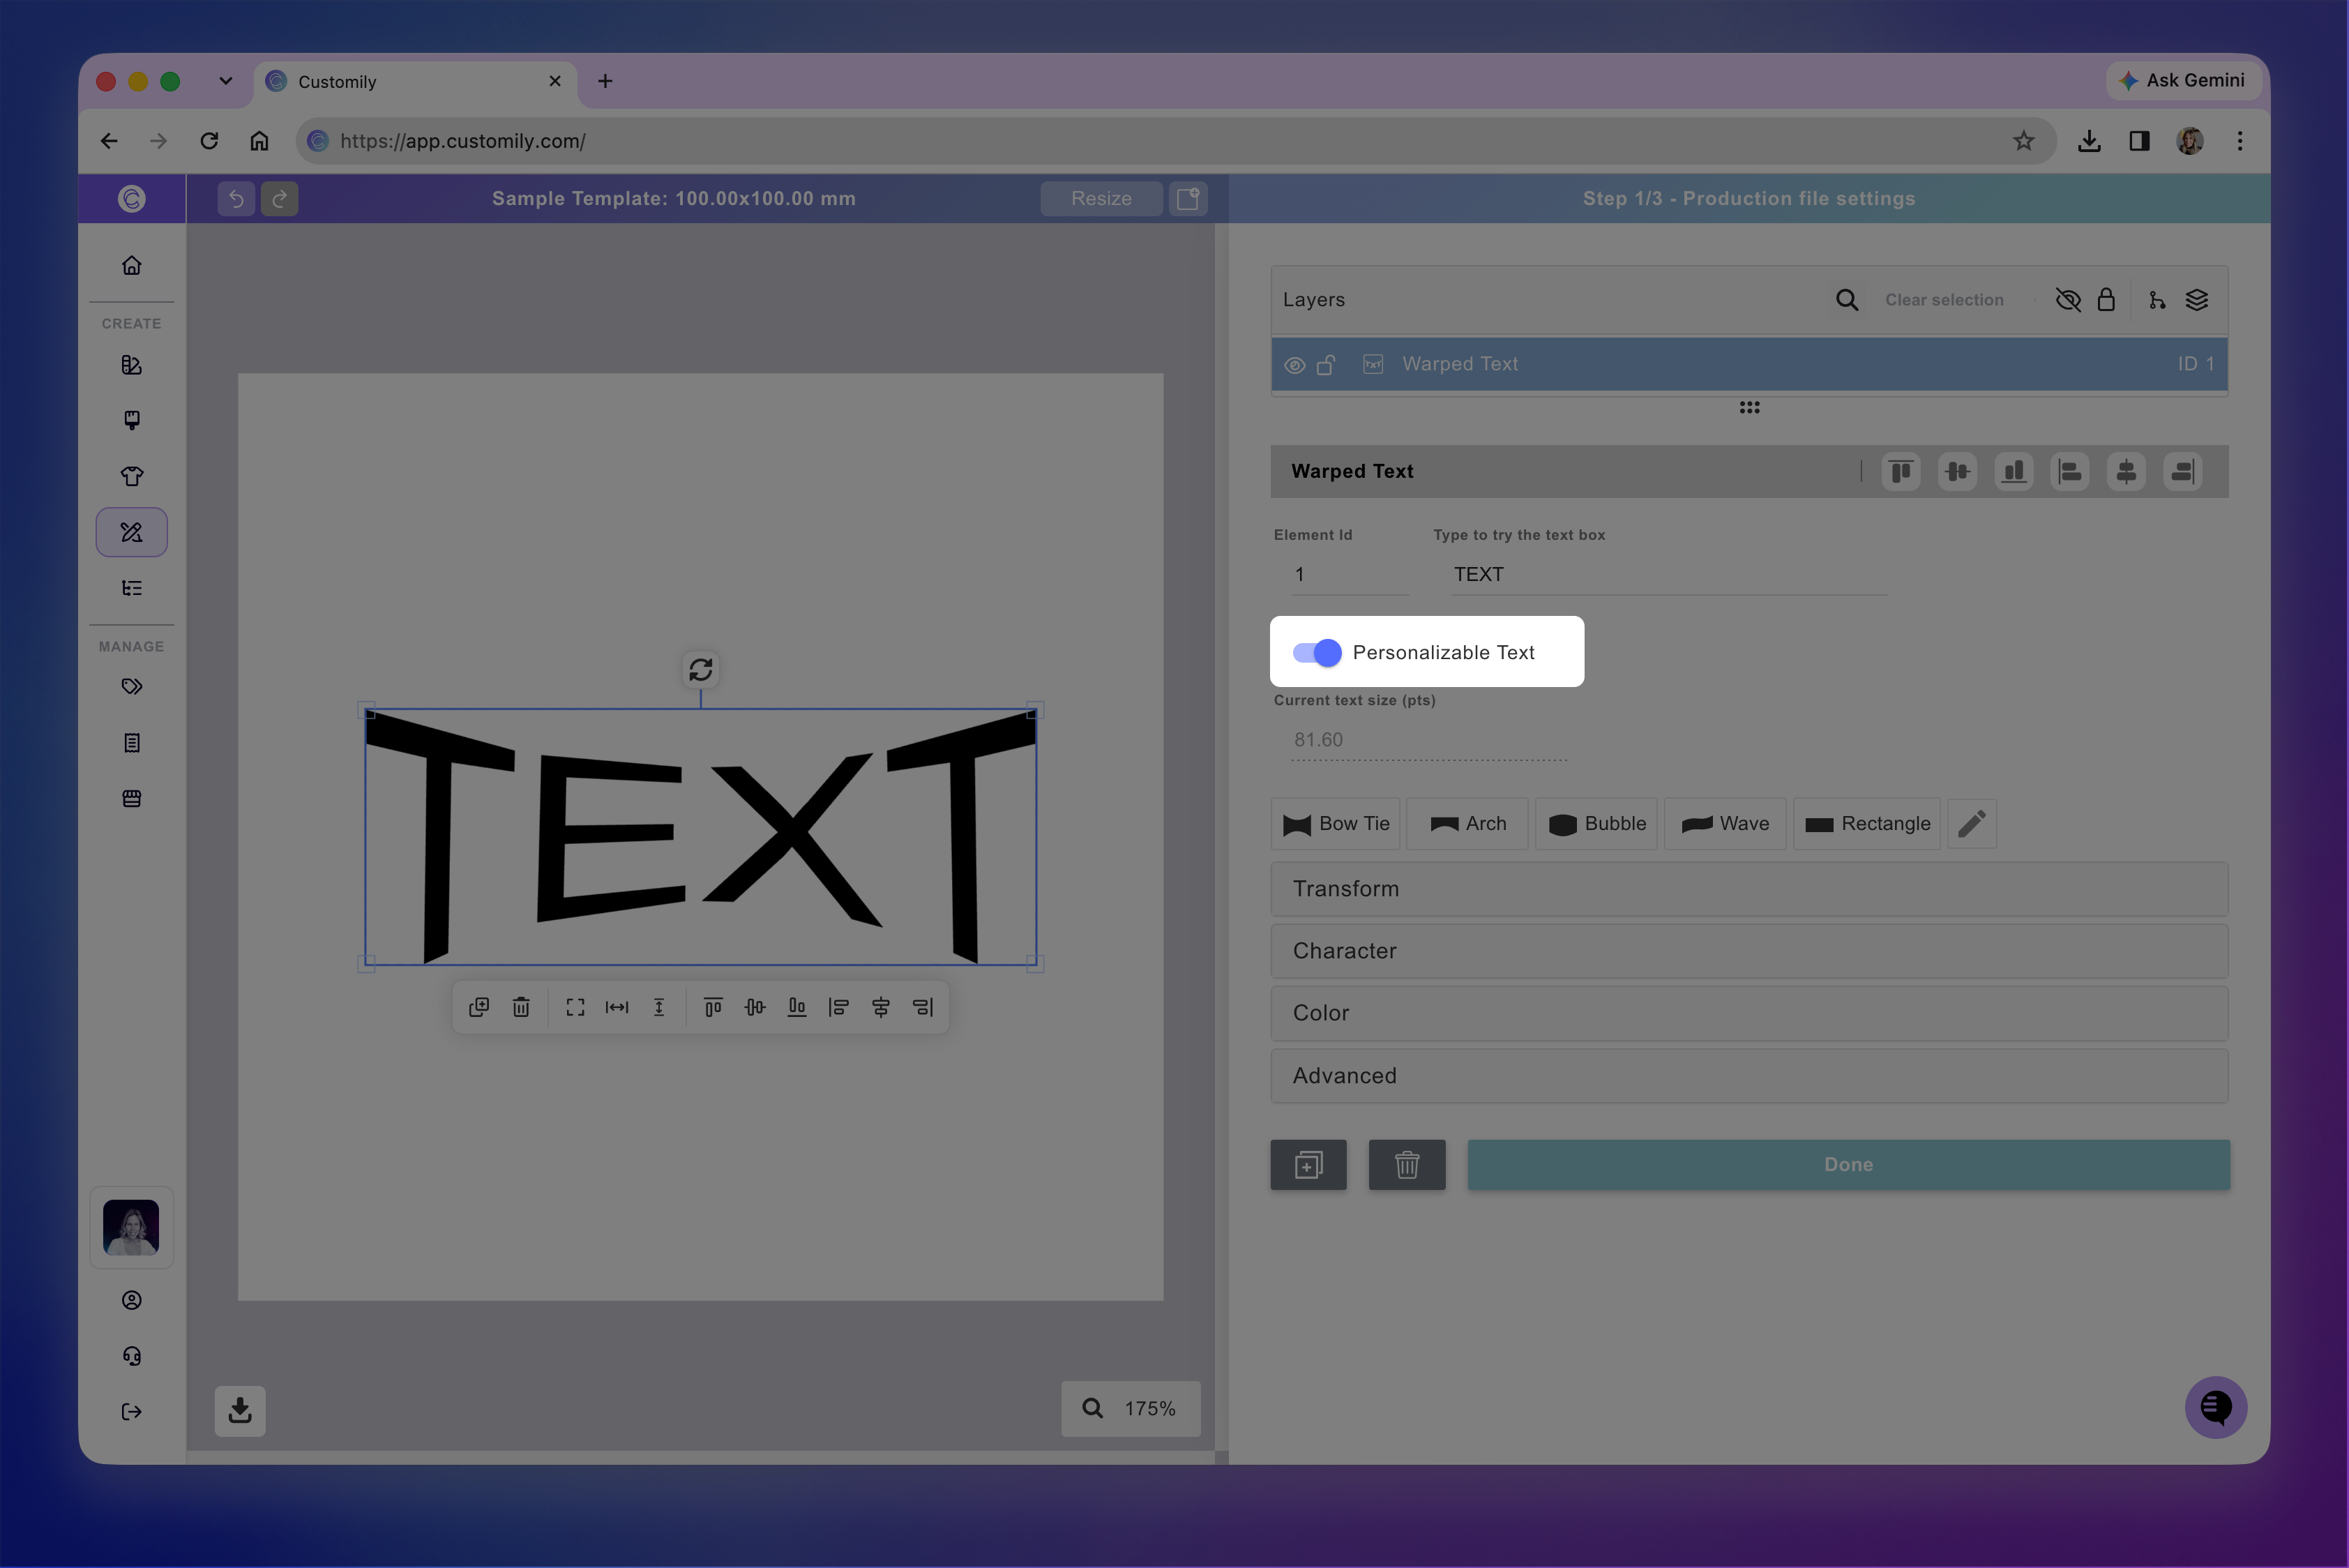Expand the Advanced section
Screen dimensions: 2349x1568
pos(1749,1076)
